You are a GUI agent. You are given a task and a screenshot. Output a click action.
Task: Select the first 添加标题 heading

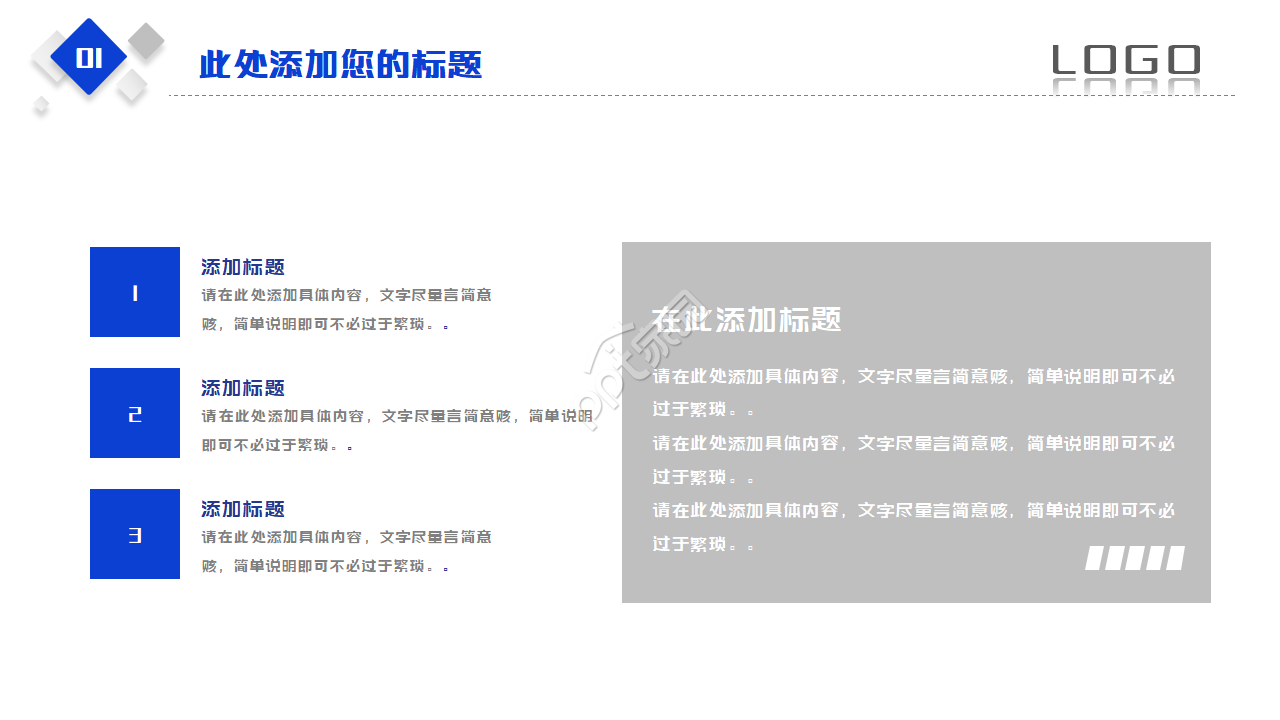(x=242, y=267)
